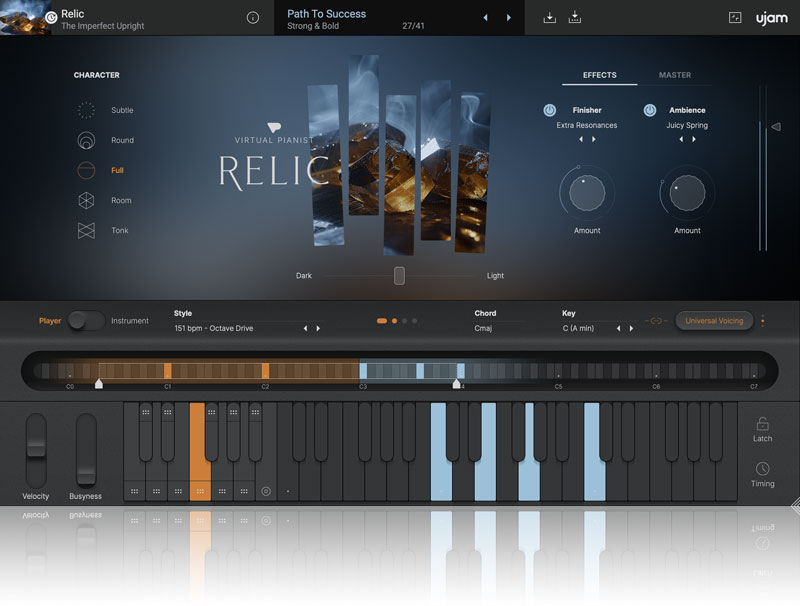Click the Latch lock icon
This screenshot has height=606, width=800.
(762, 424)
